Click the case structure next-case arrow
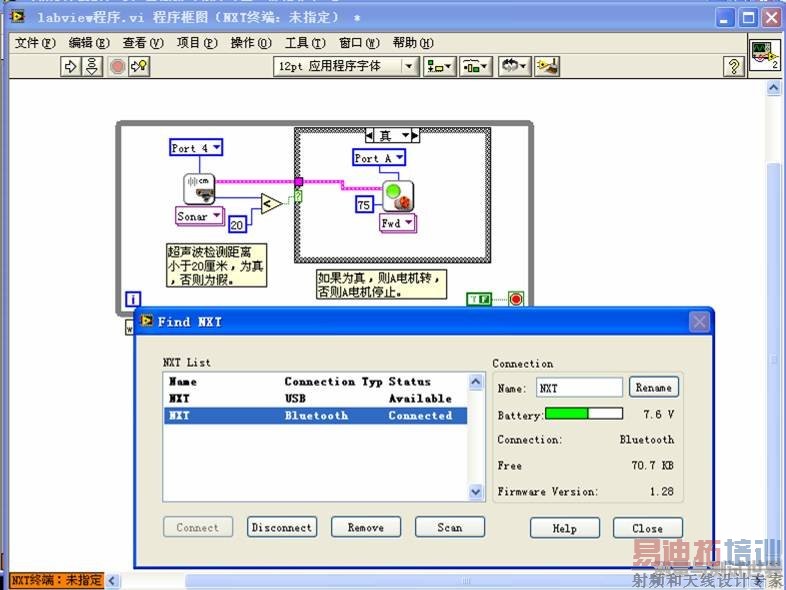786x590 pixels. pos(415,135)
